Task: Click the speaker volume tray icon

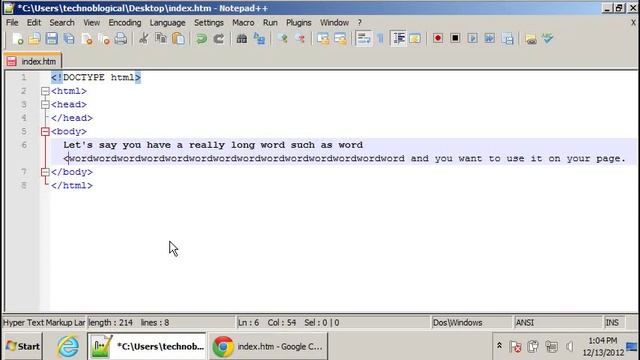Action: (x=570, y=347)
